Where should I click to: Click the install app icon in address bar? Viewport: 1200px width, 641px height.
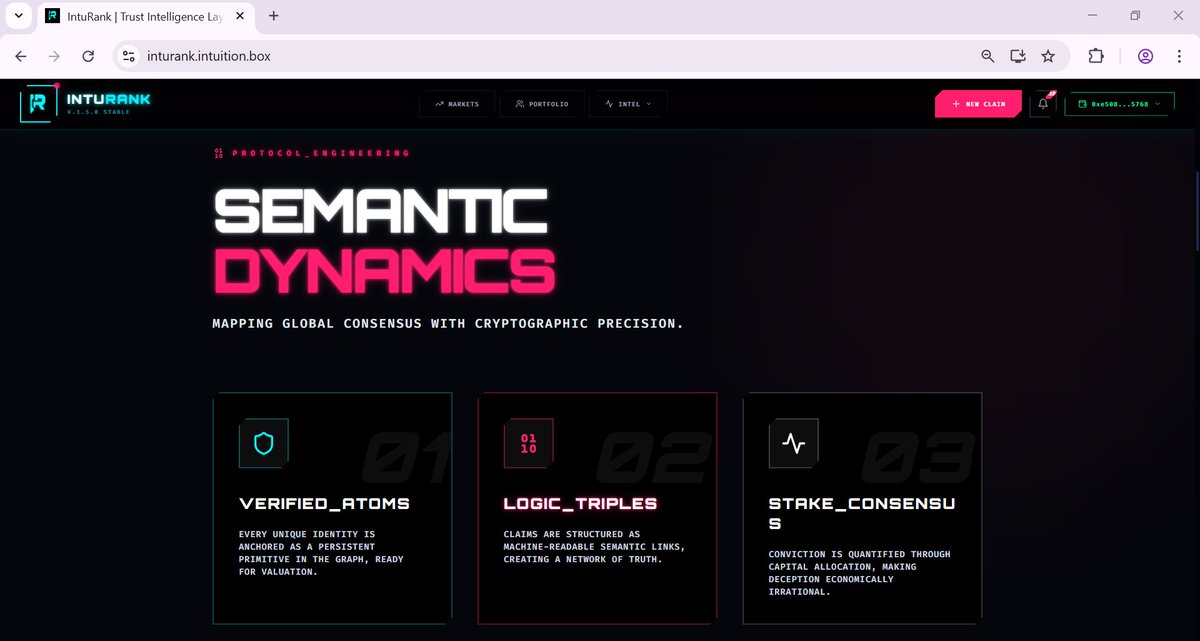coord(1018,56)
